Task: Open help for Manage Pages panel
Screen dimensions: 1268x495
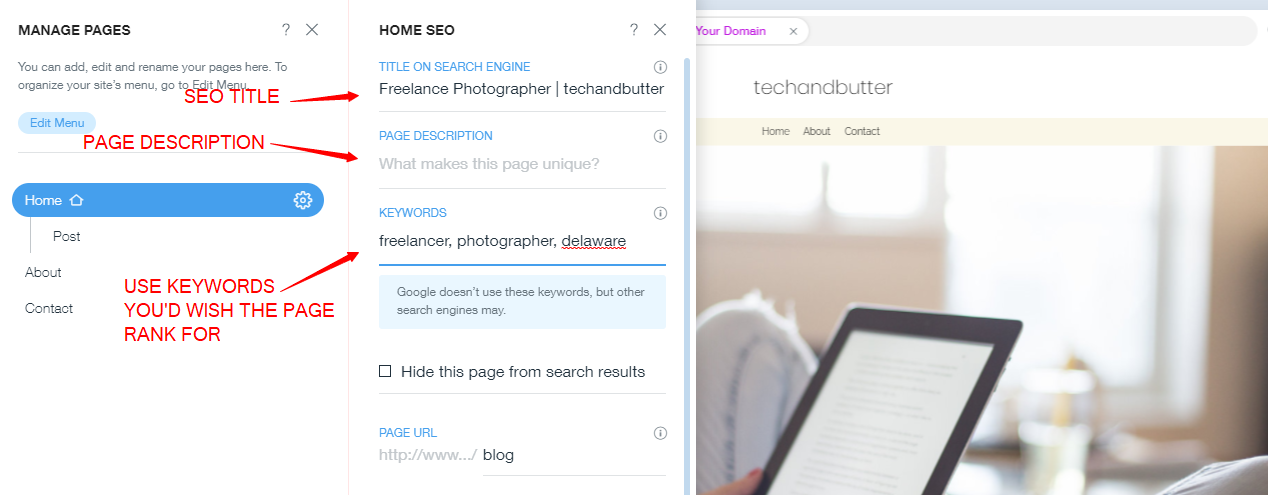Action: pos(286,30)
